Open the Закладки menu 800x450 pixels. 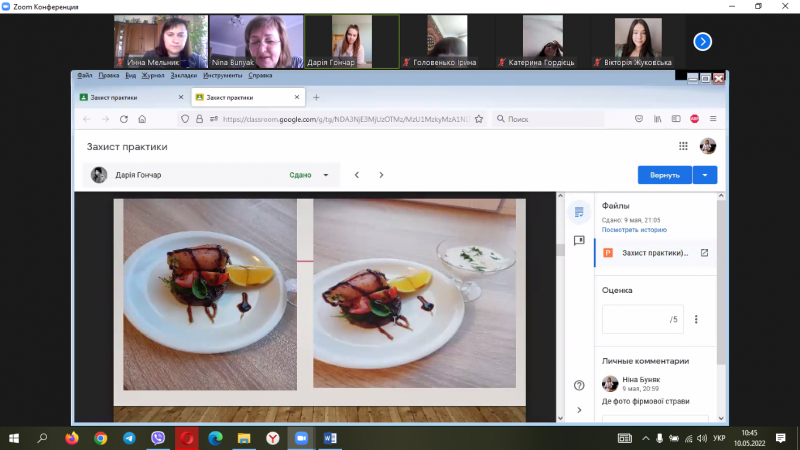[x=184, y=76]
